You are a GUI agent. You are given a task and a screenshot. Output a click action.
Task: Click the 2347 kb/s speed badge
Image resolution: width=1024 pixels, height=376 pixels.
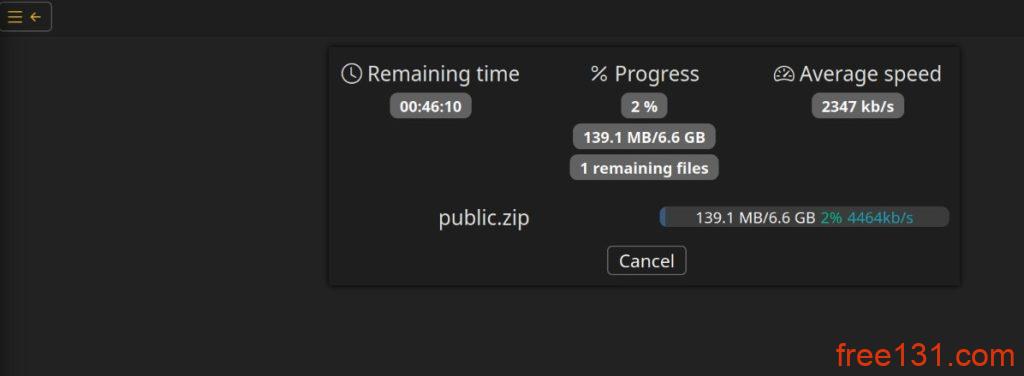tap(857, 106)
